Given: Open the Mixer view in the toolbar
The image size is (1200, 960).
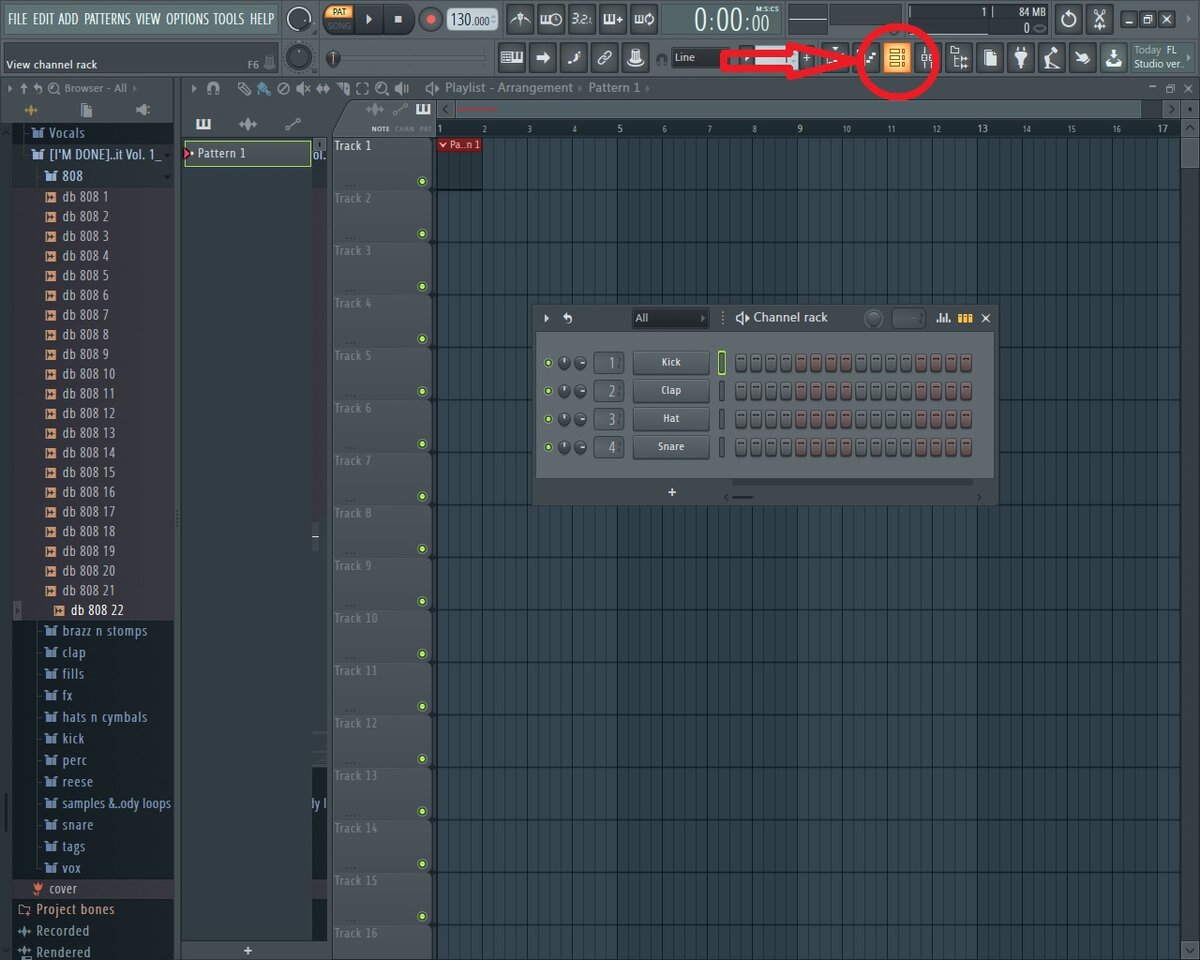Looking at the screenshot, I should pos(927,58).
